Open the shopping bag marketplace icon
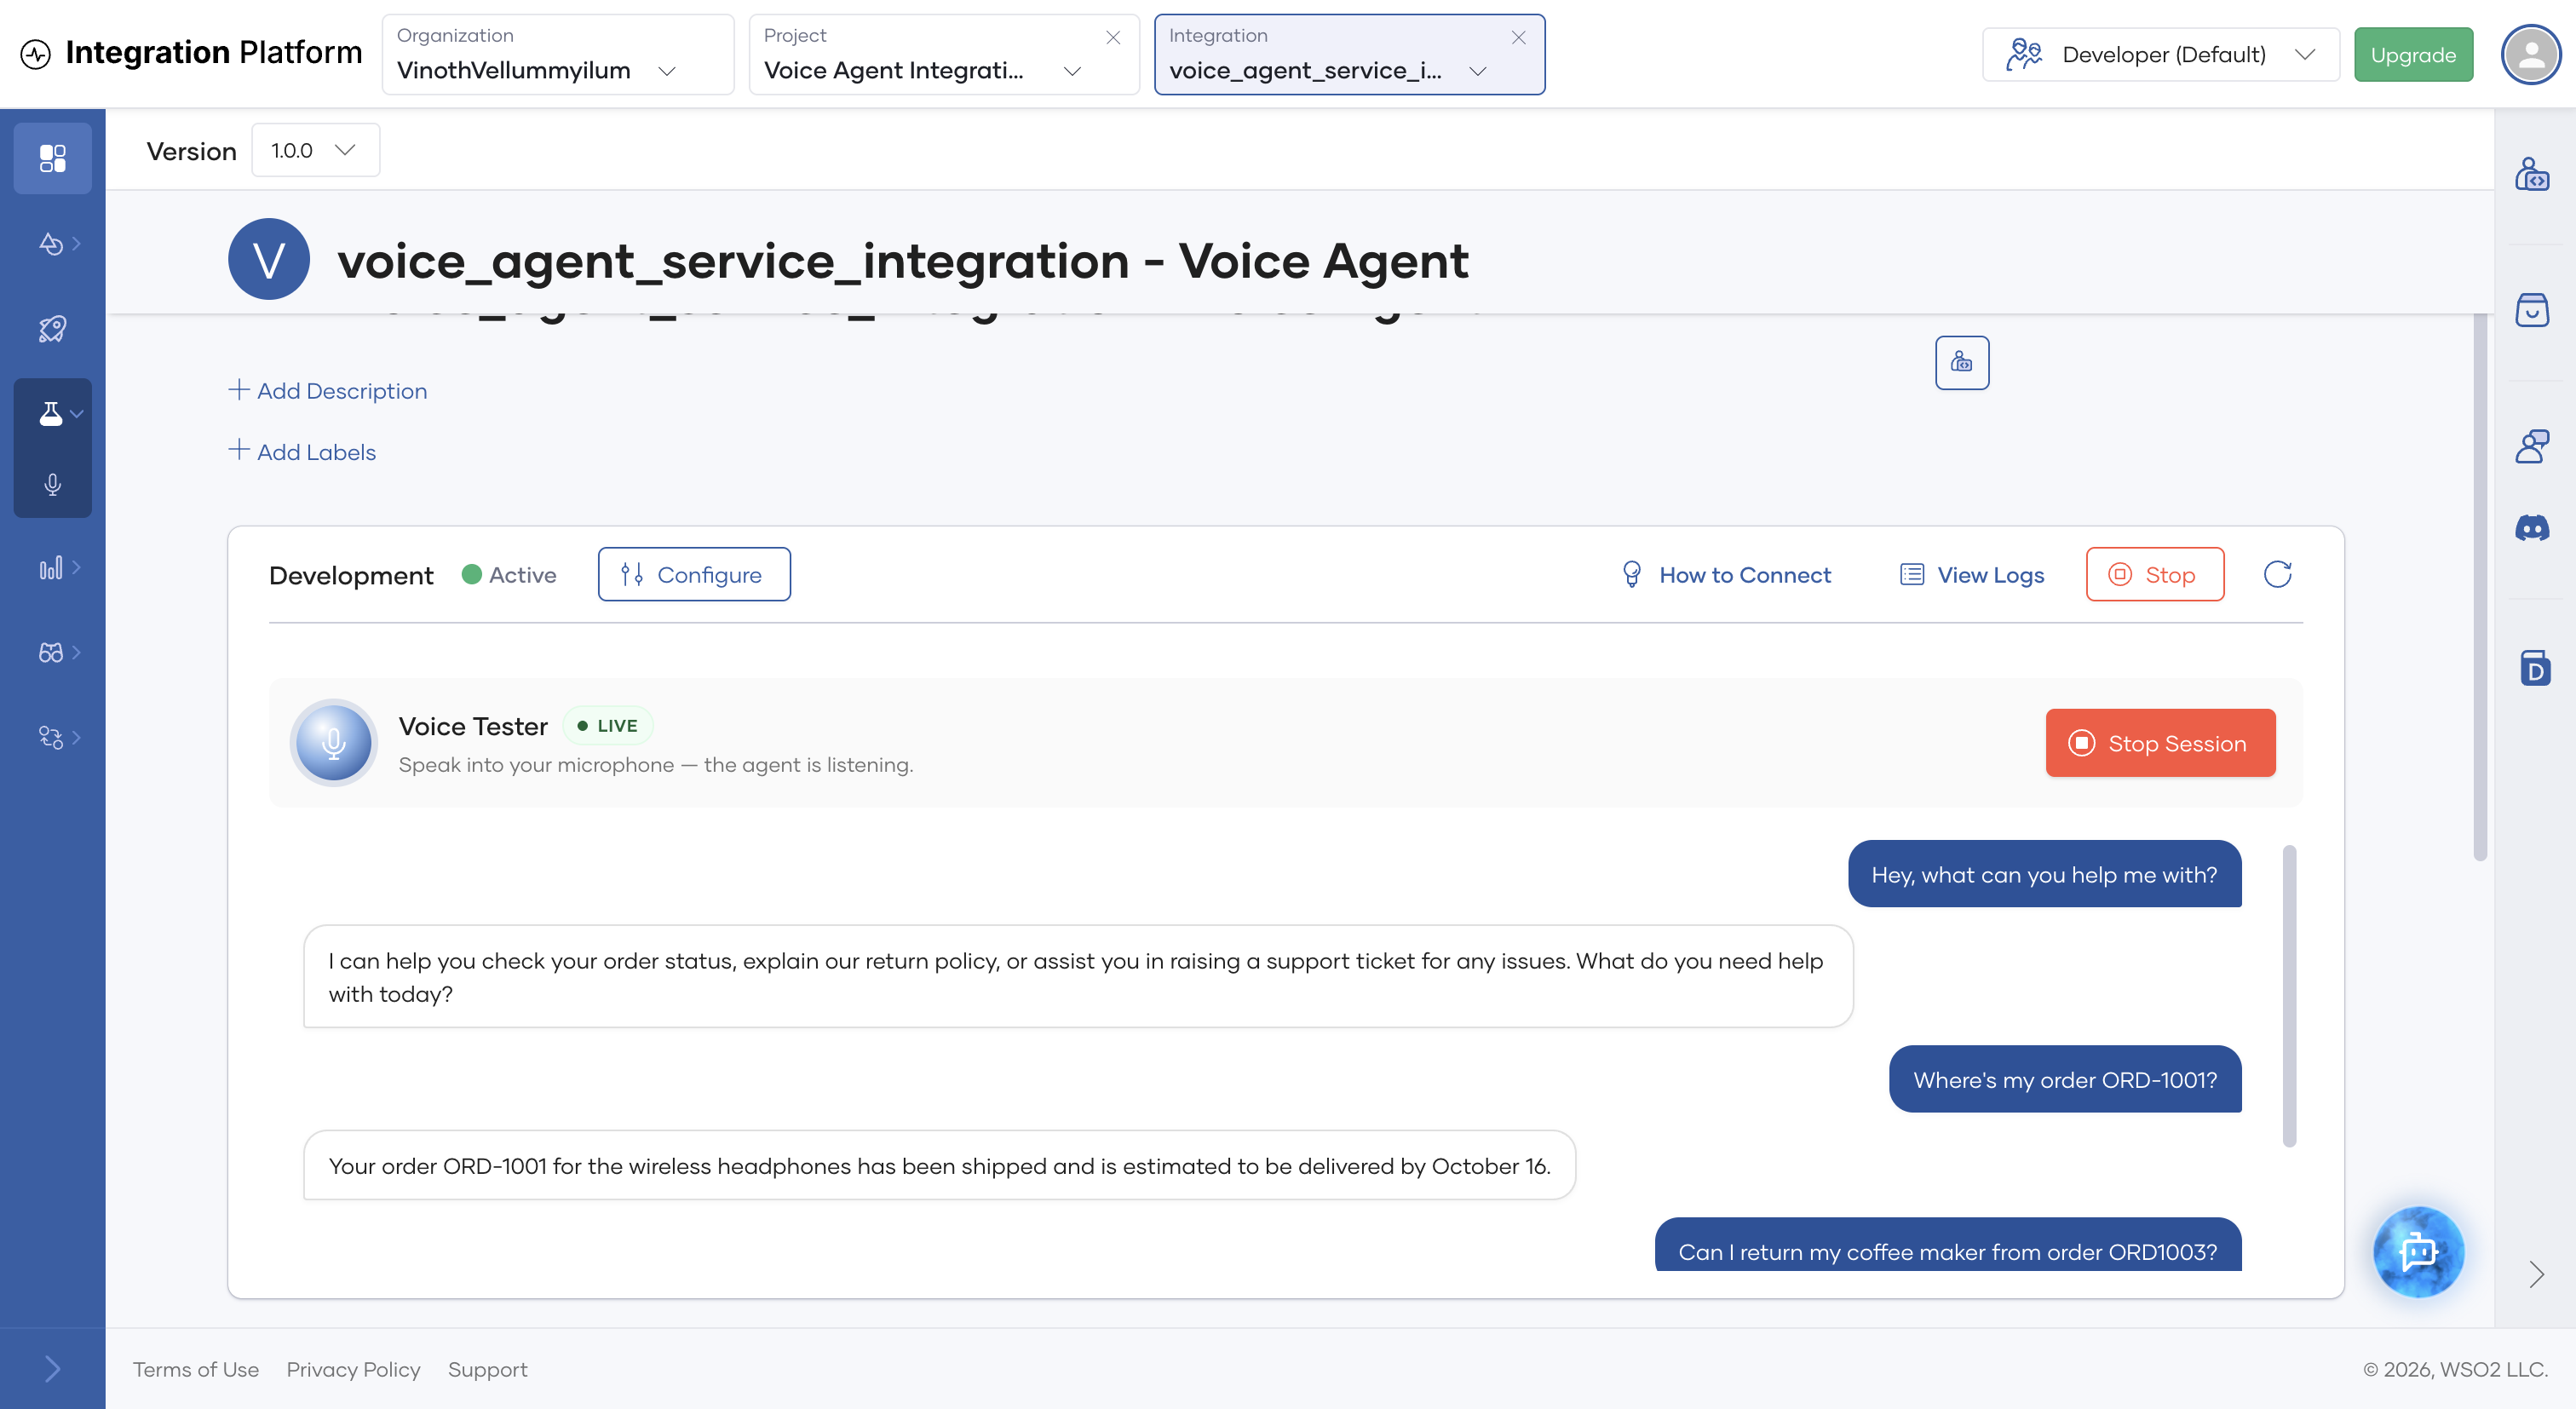The image size is (2576, 1409). pos(2532,310)
